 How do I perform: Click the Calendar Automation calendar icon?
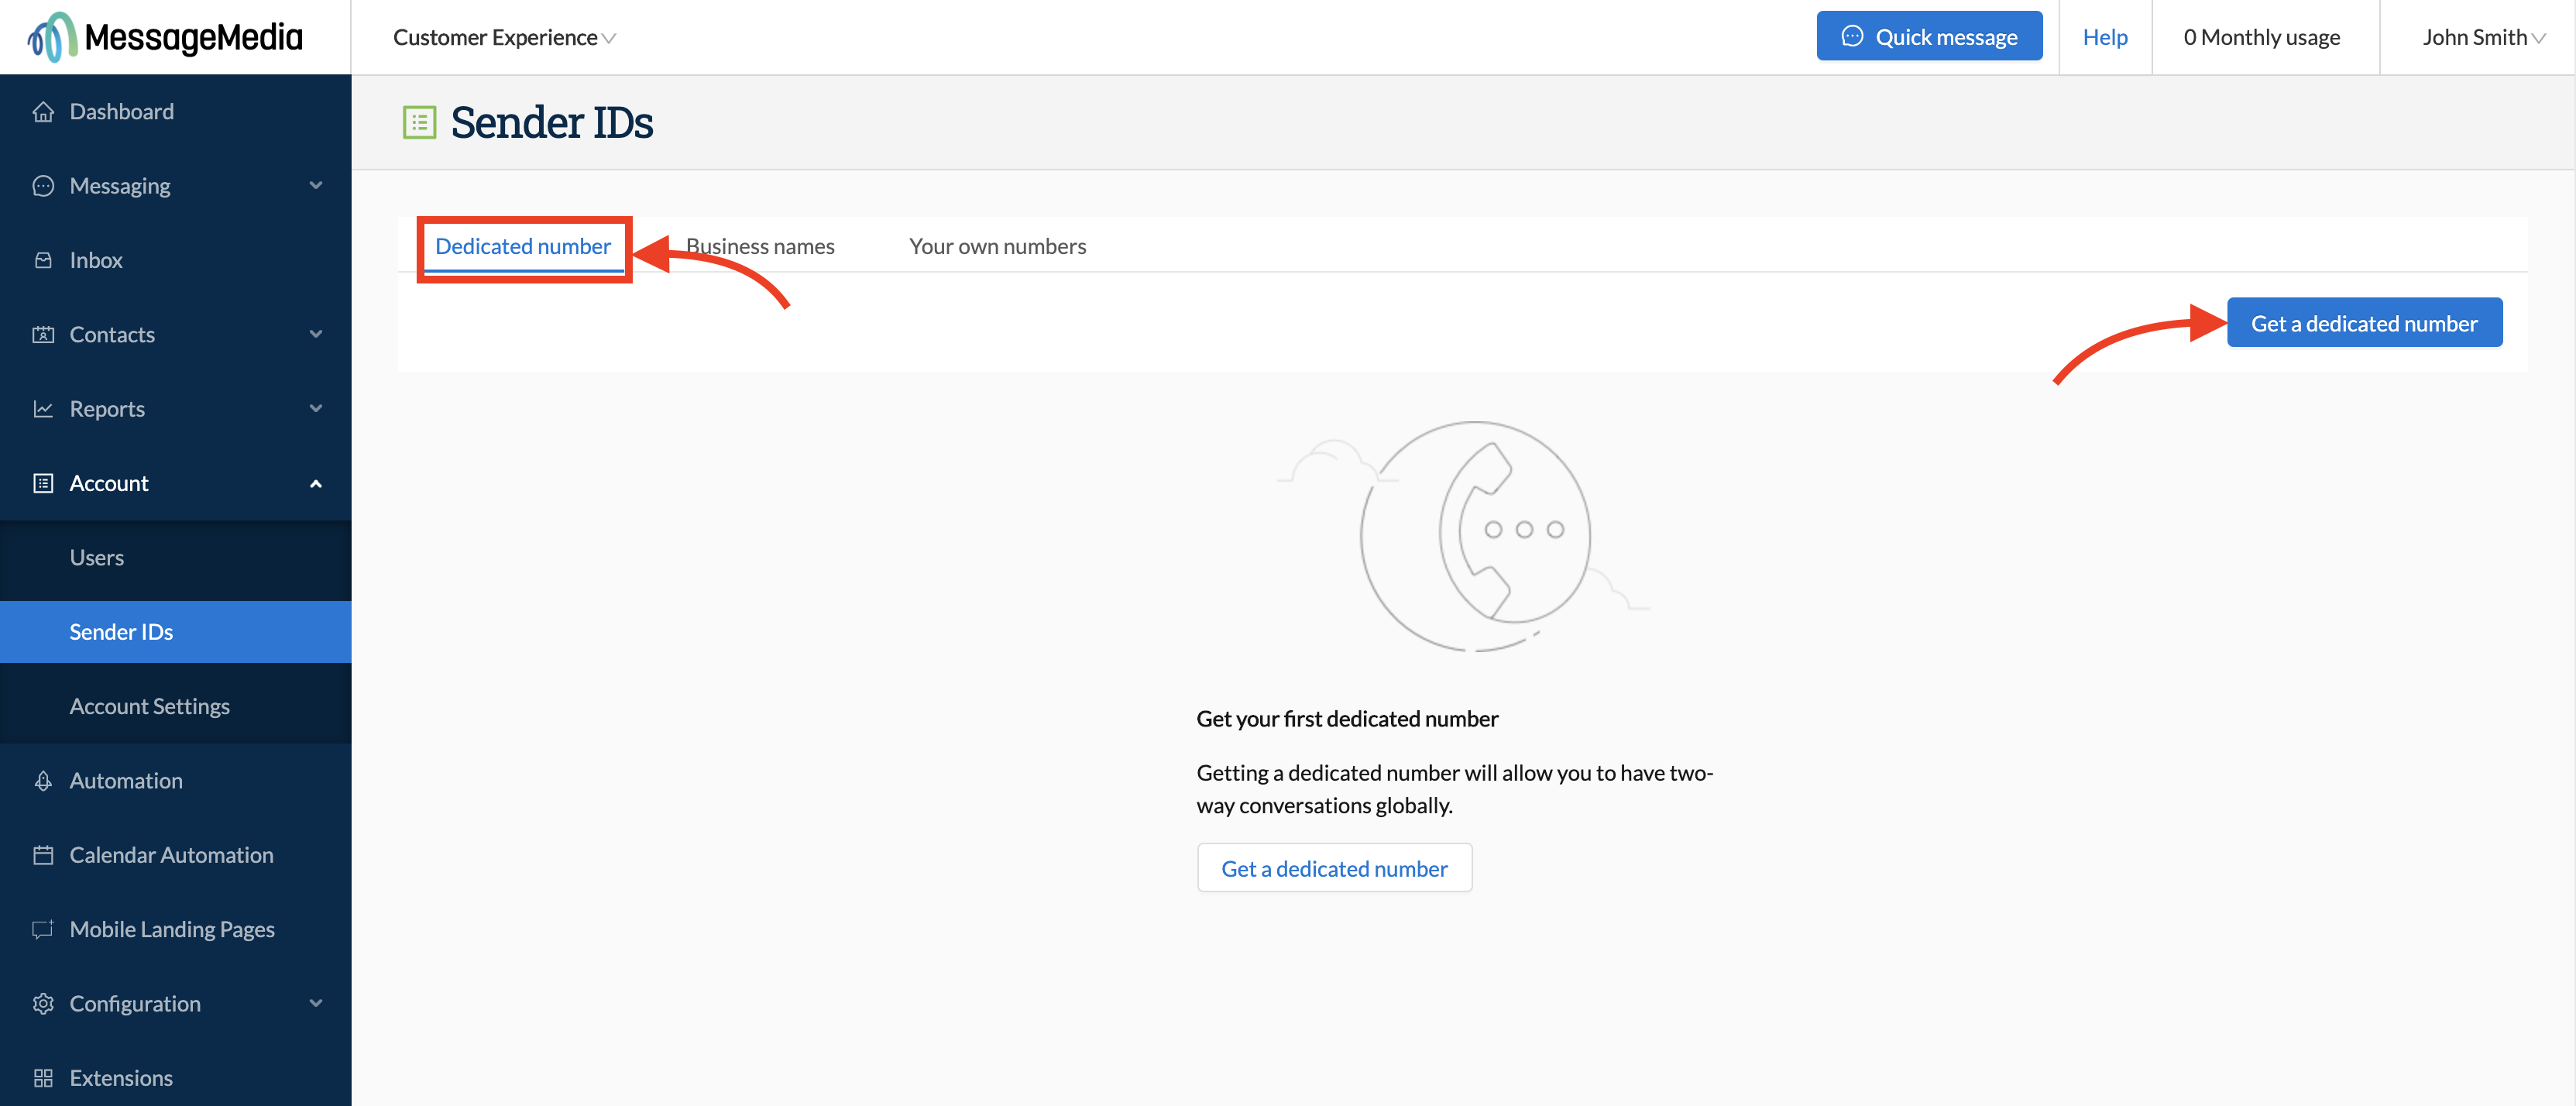click(x=43, y=855)
